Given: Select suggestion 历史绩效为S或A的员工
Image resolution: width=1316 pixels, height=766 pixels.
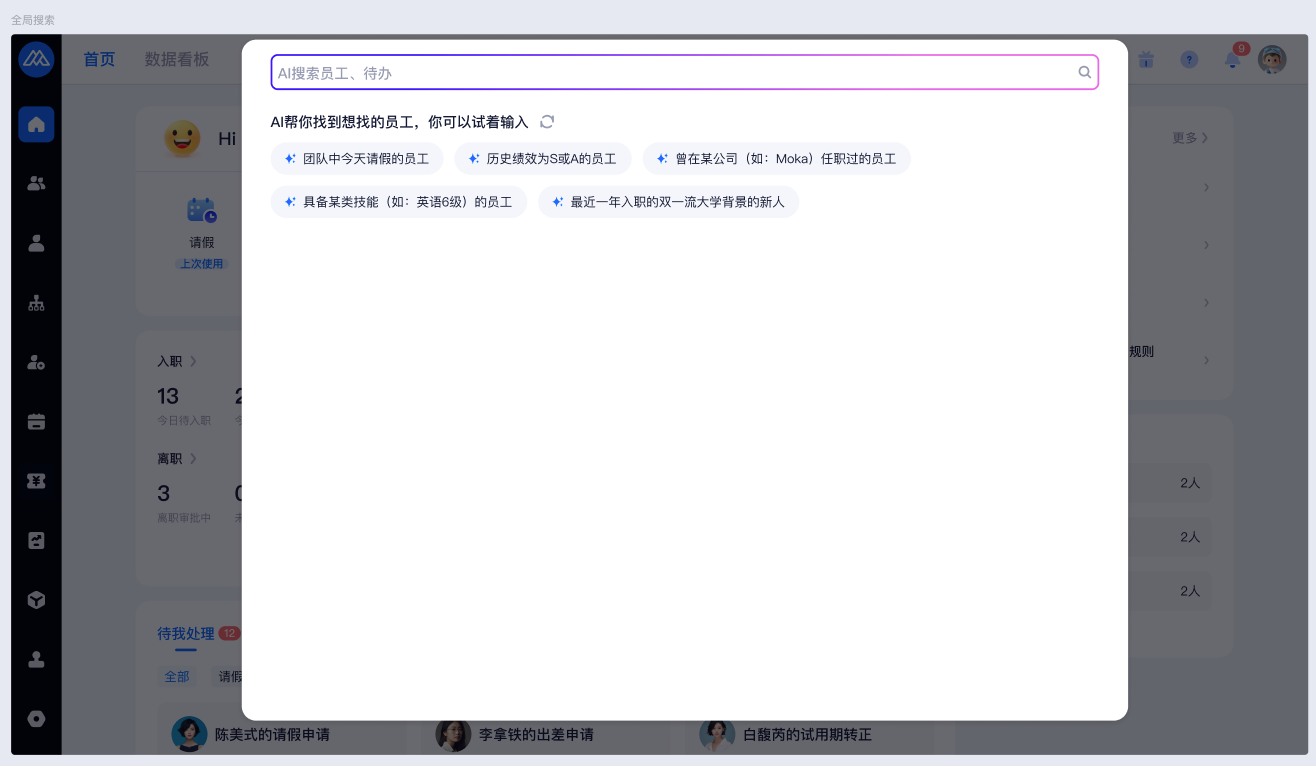Looking at the screenshot, I should (542, 159).
